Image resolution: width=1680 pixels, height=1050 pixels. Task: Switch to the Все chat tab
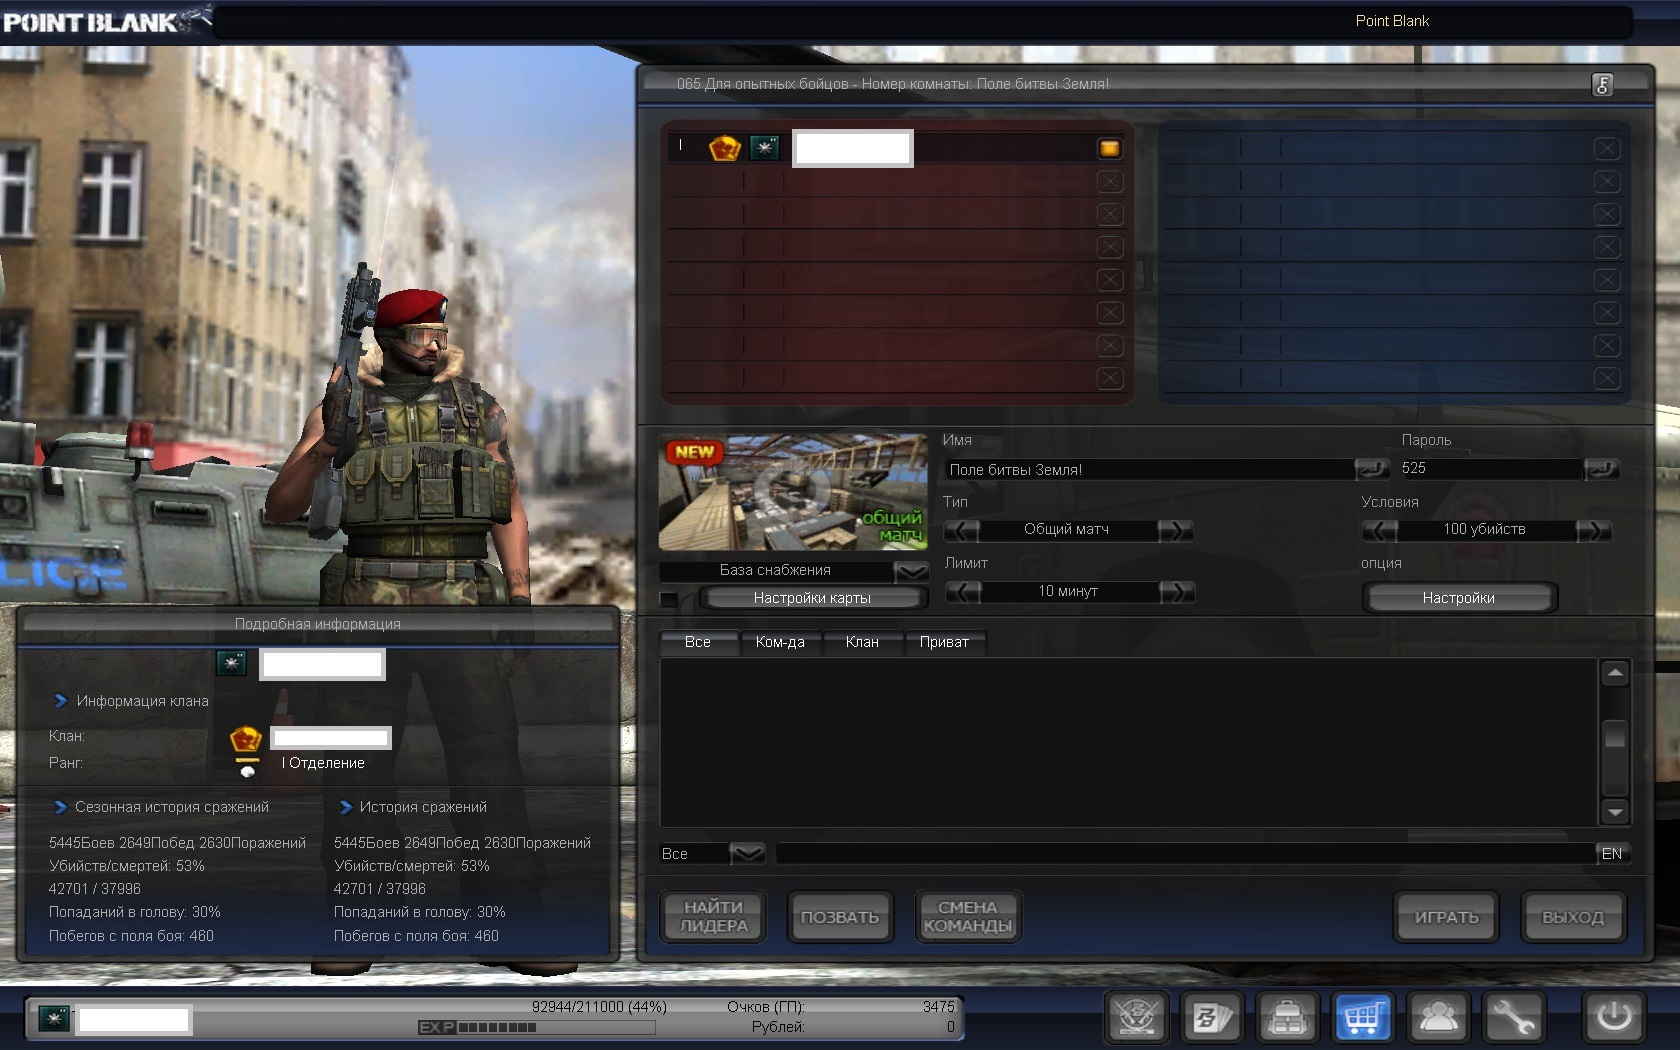click(x=698, y=642)
